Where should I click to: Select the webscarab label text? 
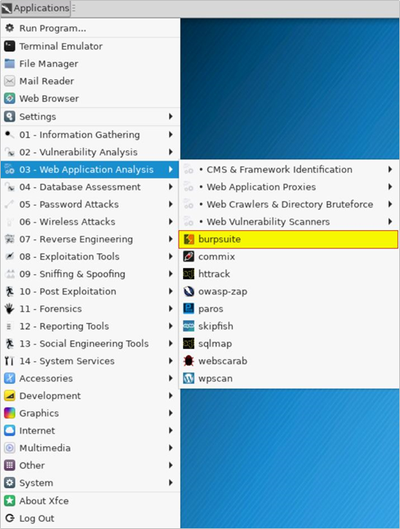coord(223,361)
